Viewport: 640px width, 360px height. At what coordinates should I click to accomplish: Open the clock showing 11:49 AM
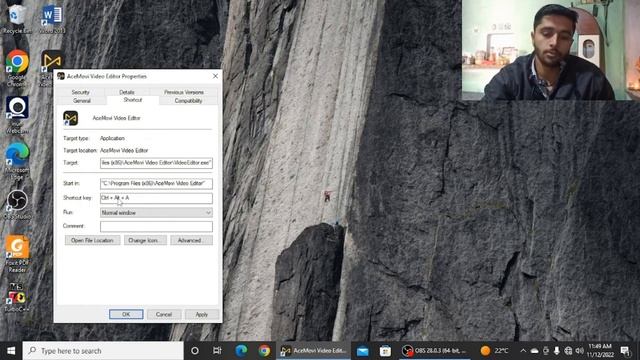pos(600,351)
